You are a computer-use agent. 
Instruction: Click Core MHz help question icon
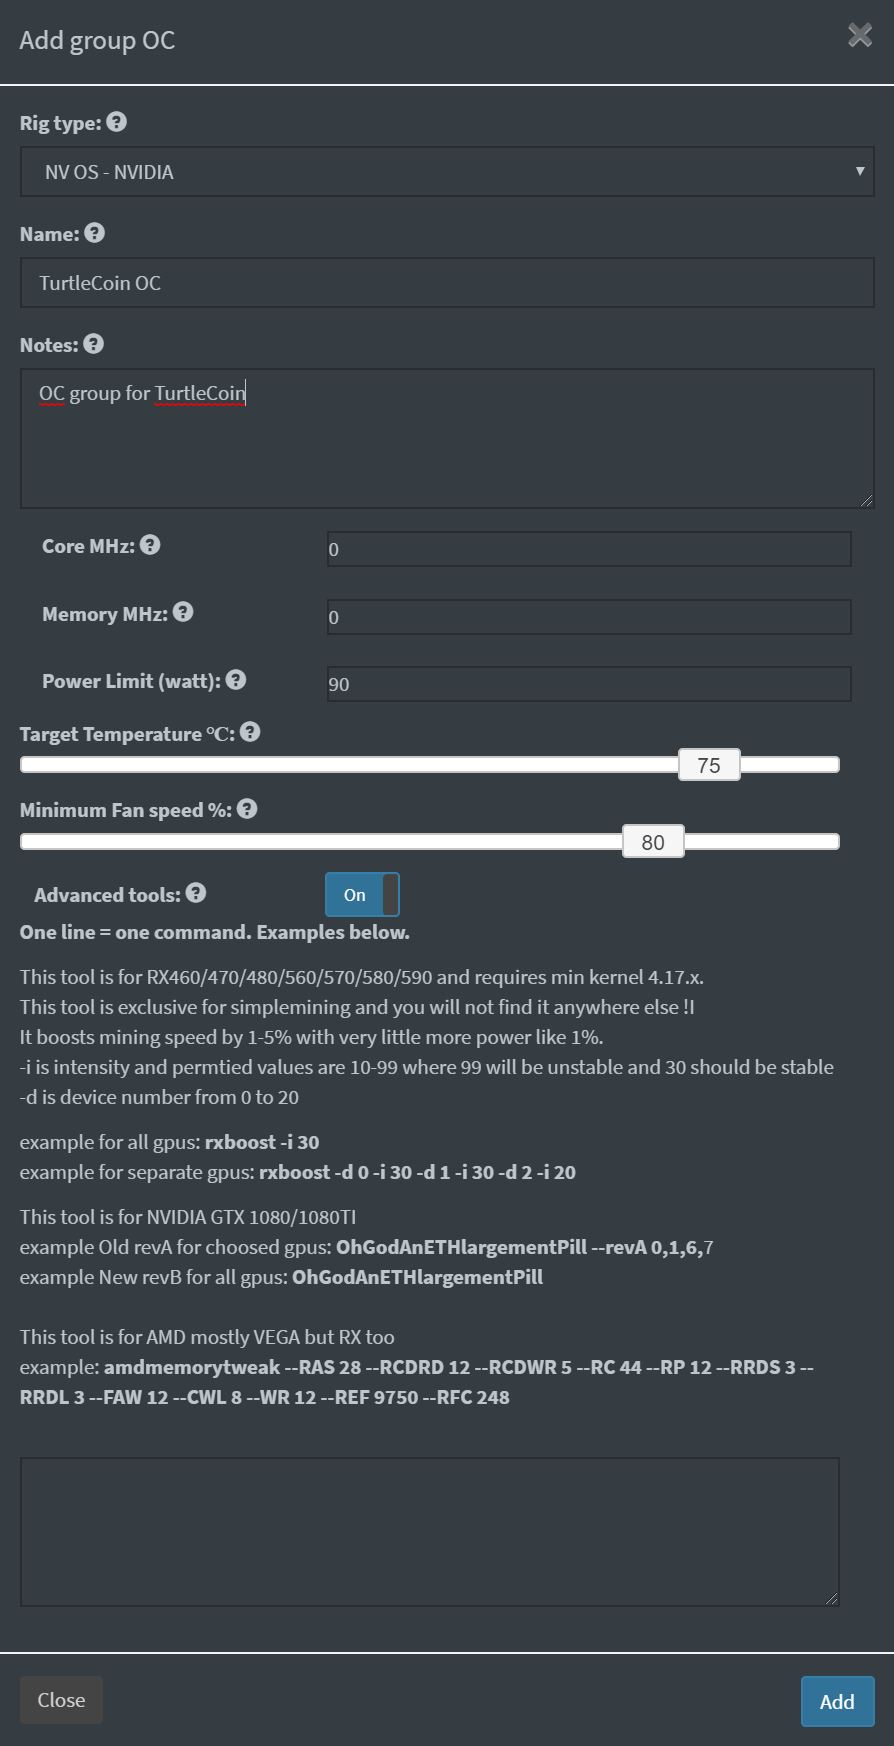[150, 545]
